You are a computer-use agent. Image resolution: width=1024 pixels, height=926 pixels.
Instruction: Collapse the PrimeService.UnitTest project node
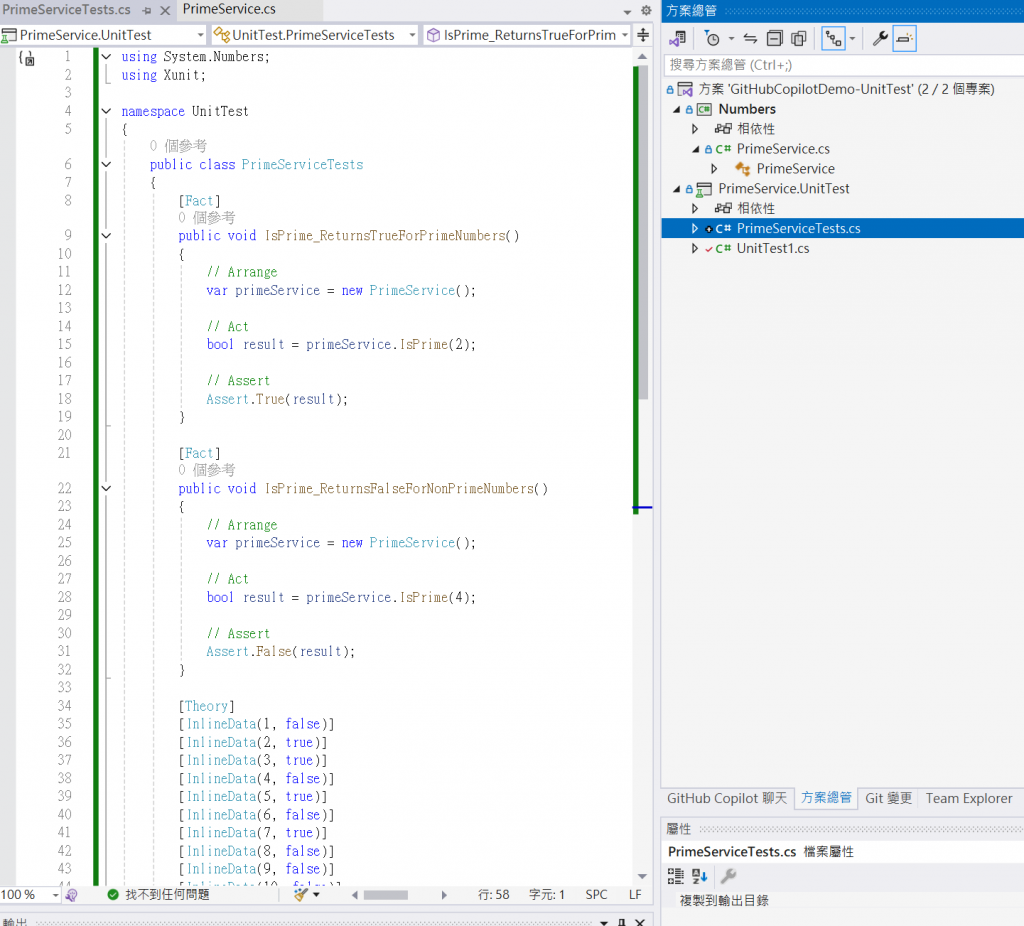click(677, 189)
